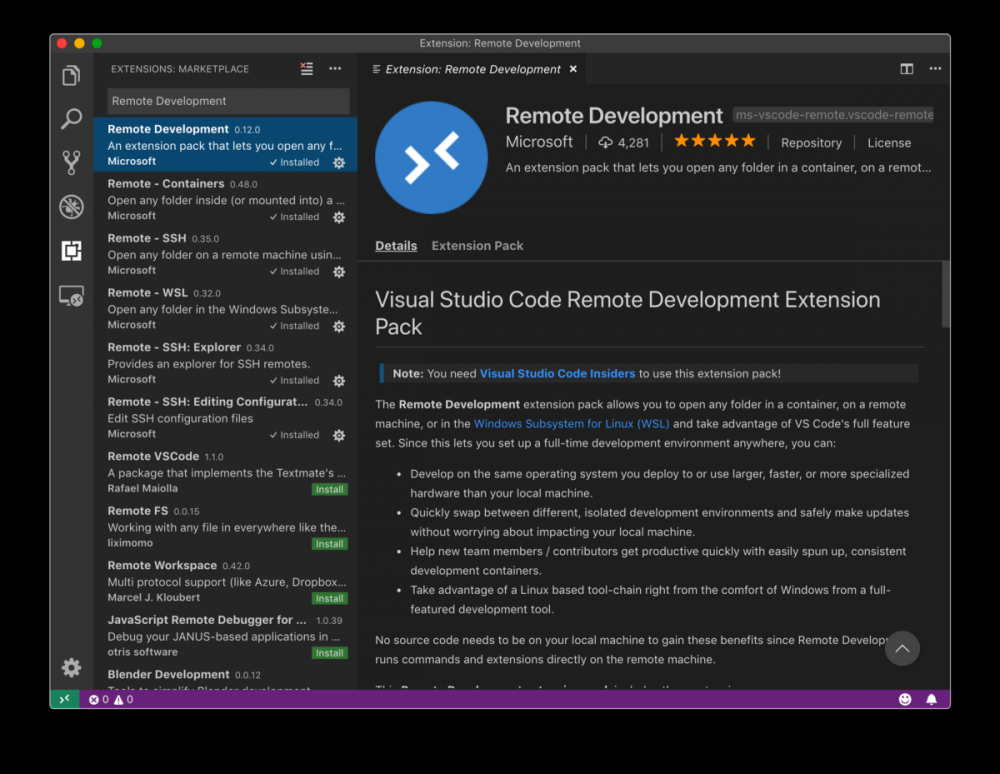
Task: Close the Extension: Remote Development tab
Action: click(x=573, y=69)
